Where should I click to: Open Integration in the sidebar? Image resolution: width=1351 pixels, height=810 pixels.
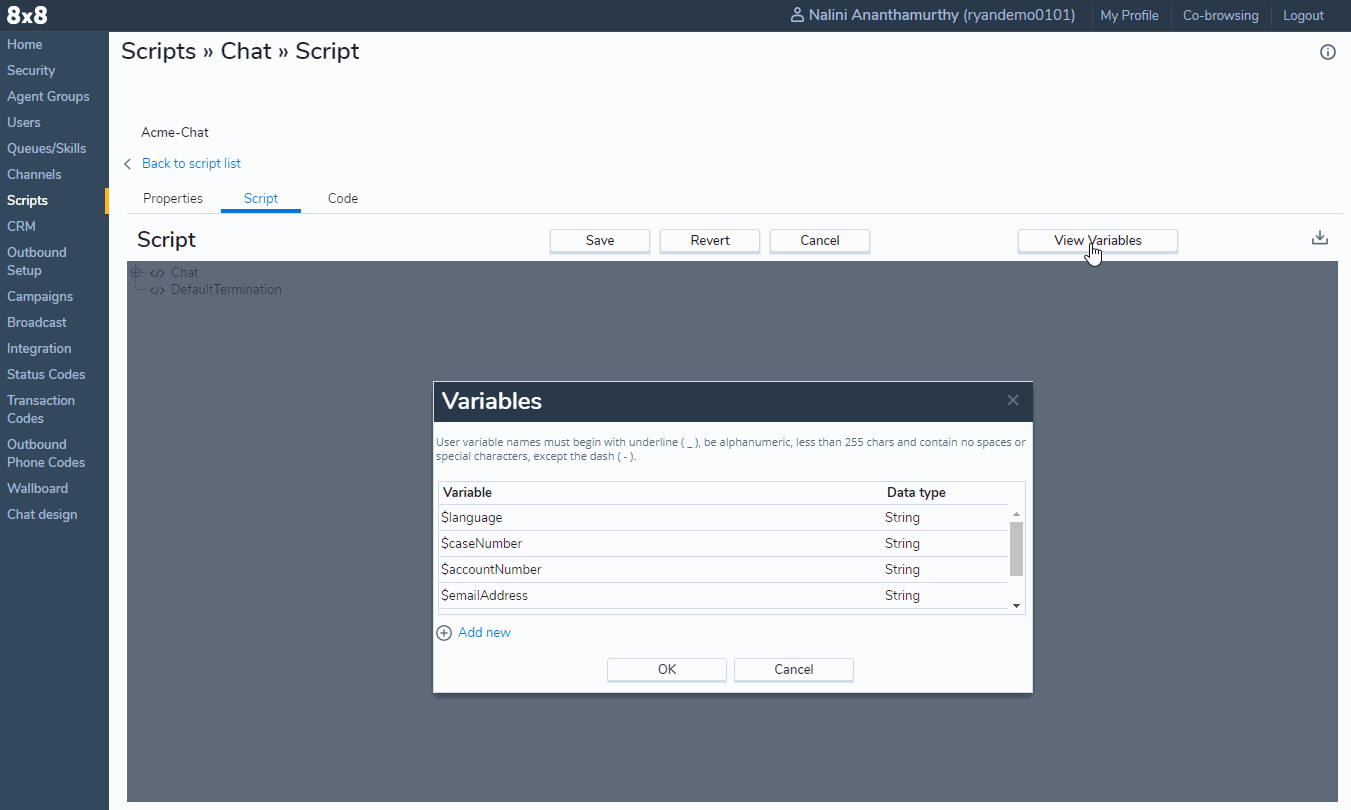coord(39,348)
